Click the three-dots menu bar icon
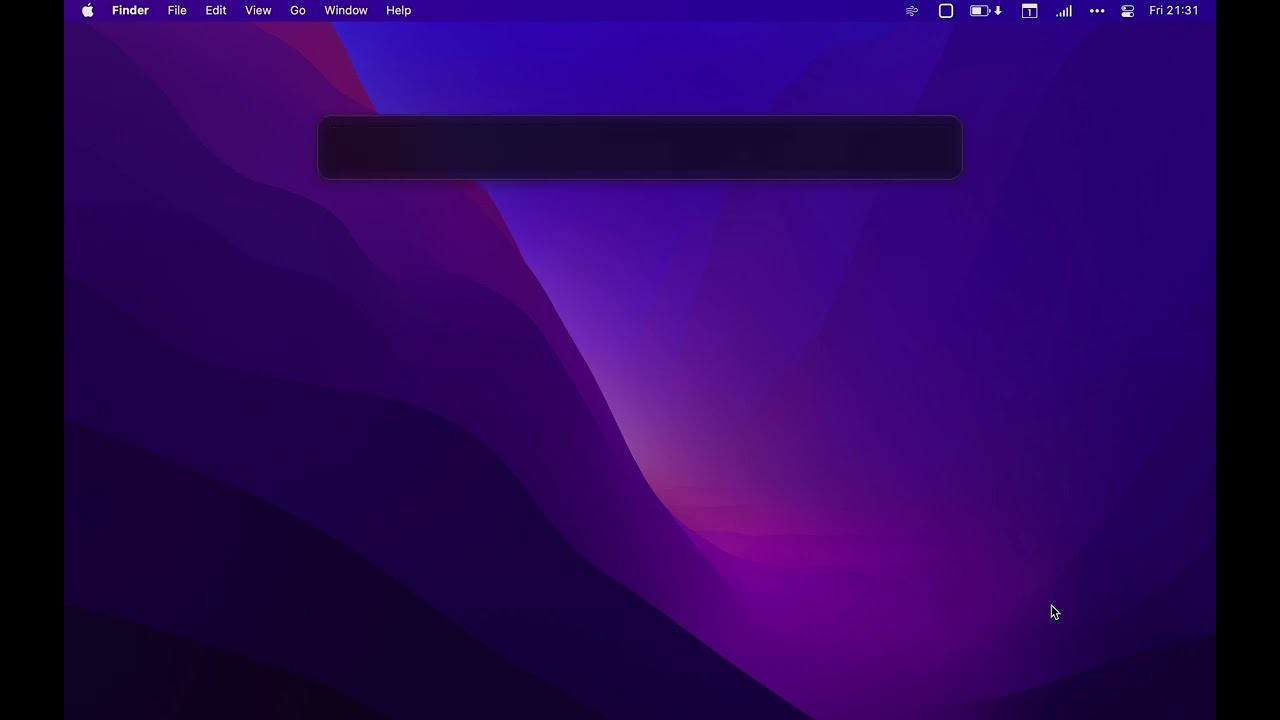This screenshot has height=720, width=1280. coord(1097,11)
